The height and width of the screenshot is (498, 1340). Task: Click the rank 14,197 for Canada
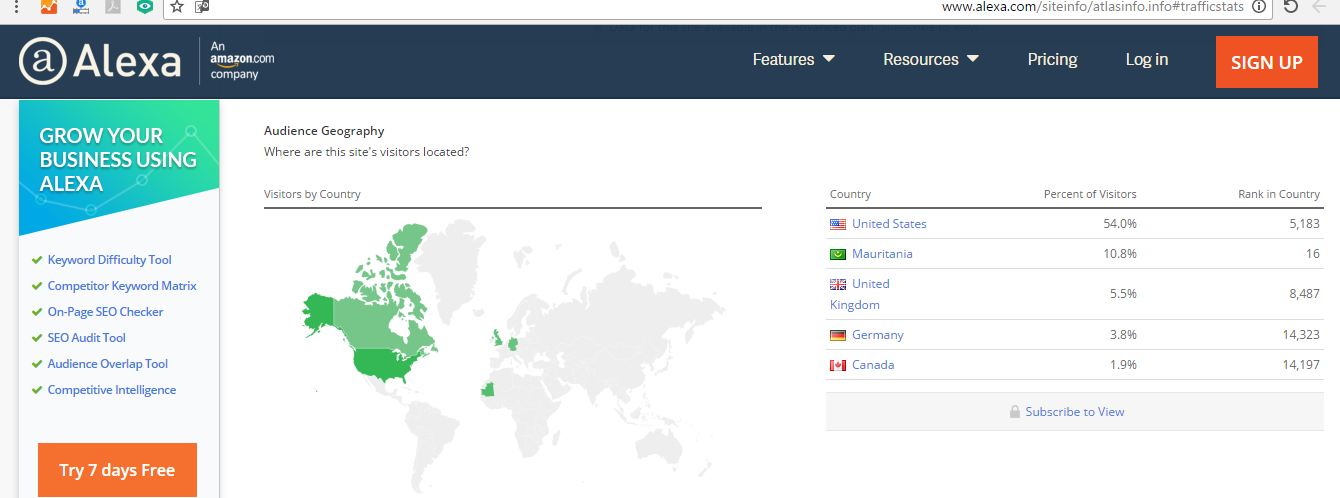[1302, 365]
